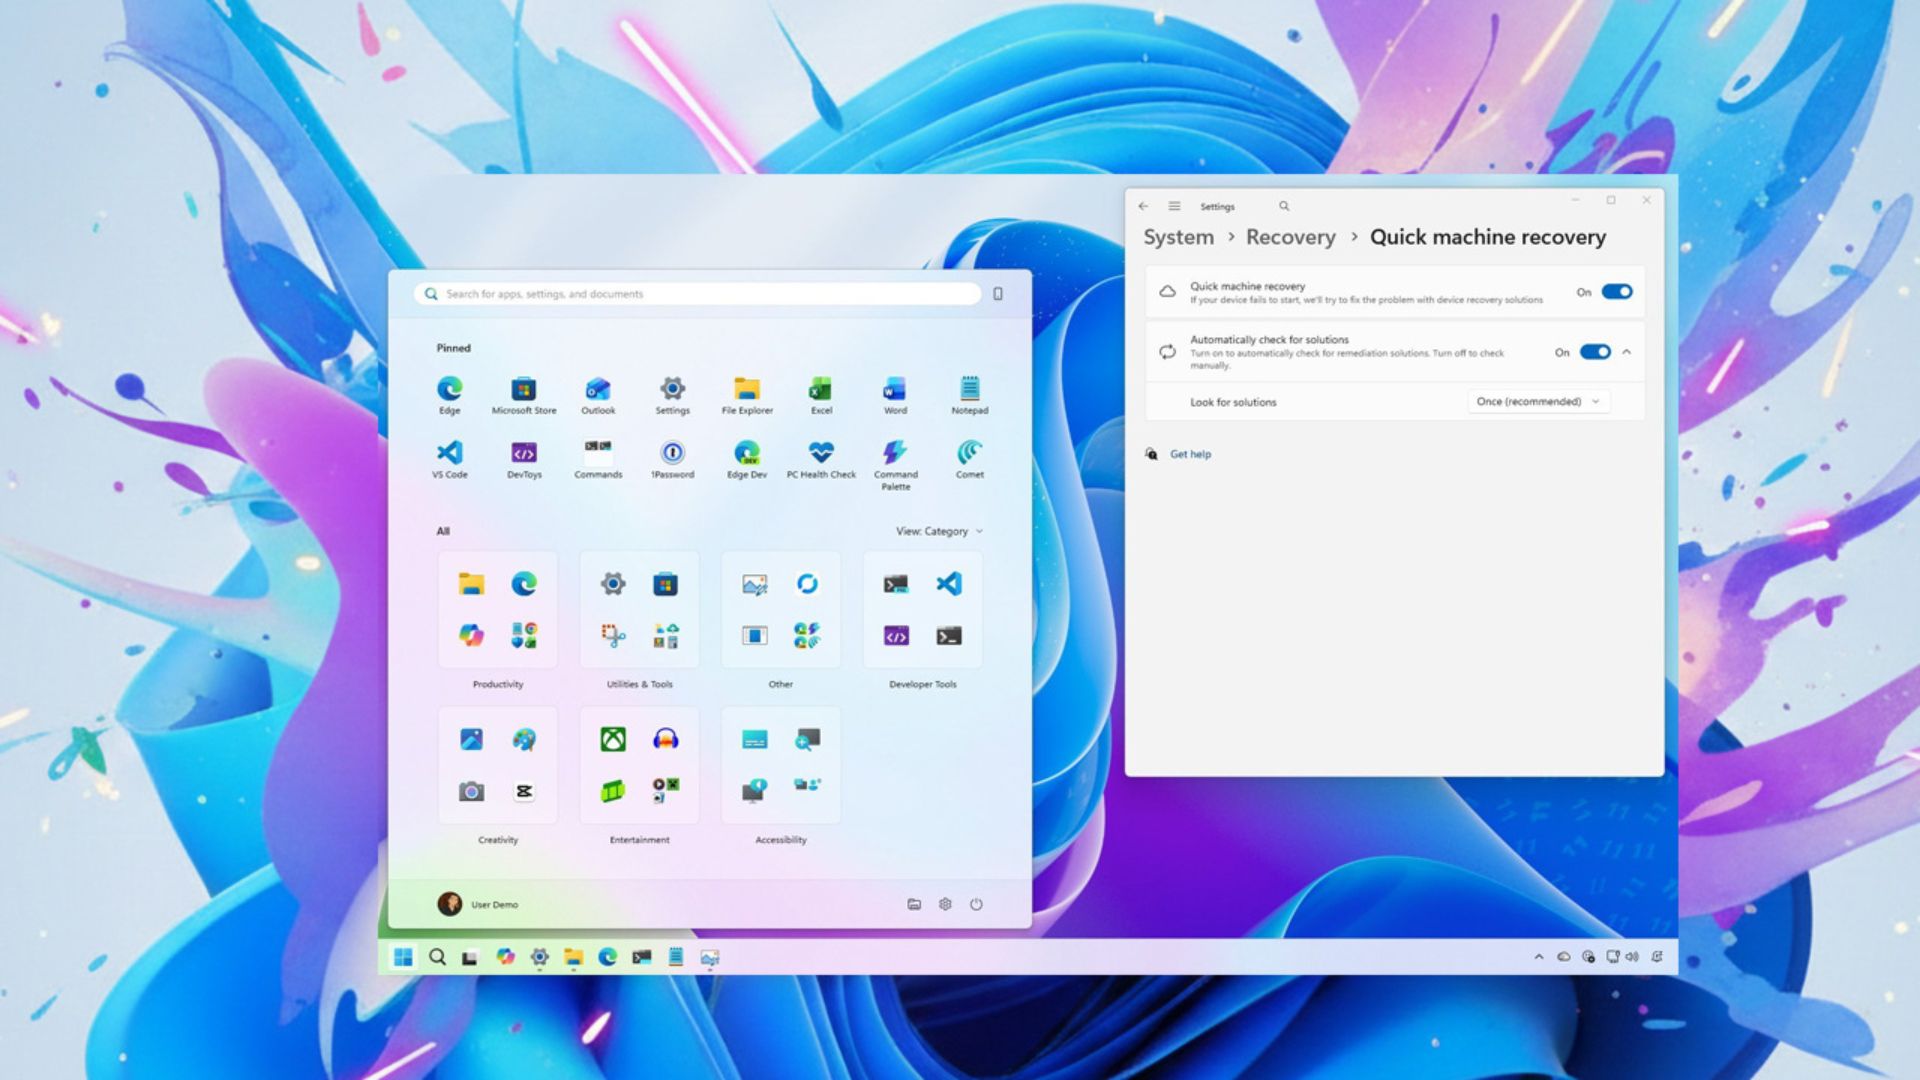Image resolution: width=1920 pixels, height=1080 pixels.
Task: Go back to Recovery via the breadcrumb
Action: [x=1290, y=237]
